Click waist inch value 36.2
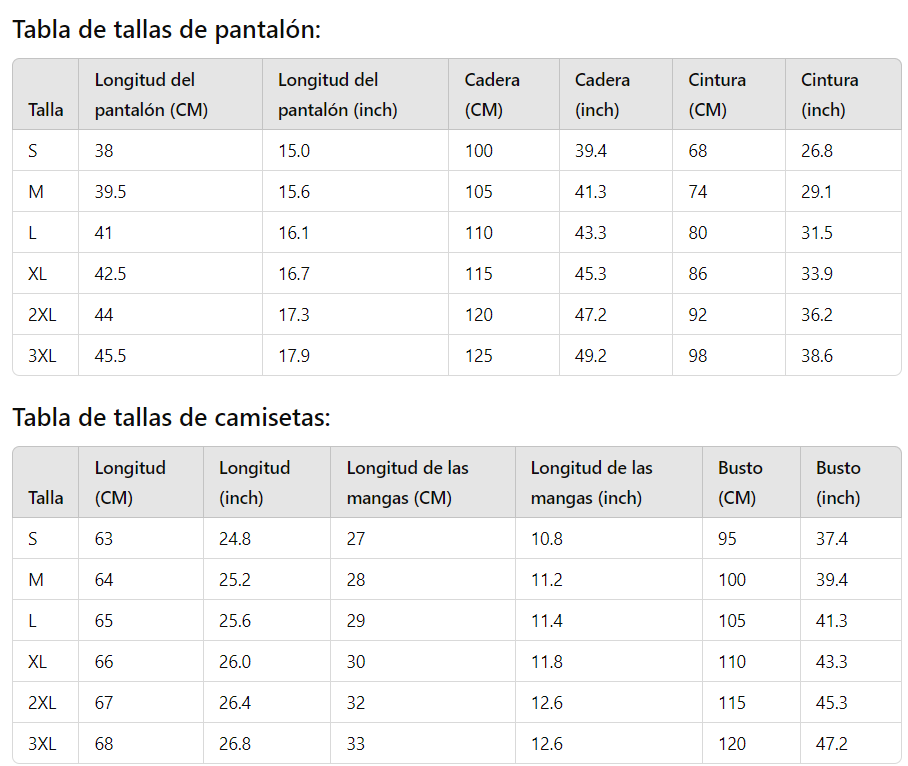 tap(817, 314)
